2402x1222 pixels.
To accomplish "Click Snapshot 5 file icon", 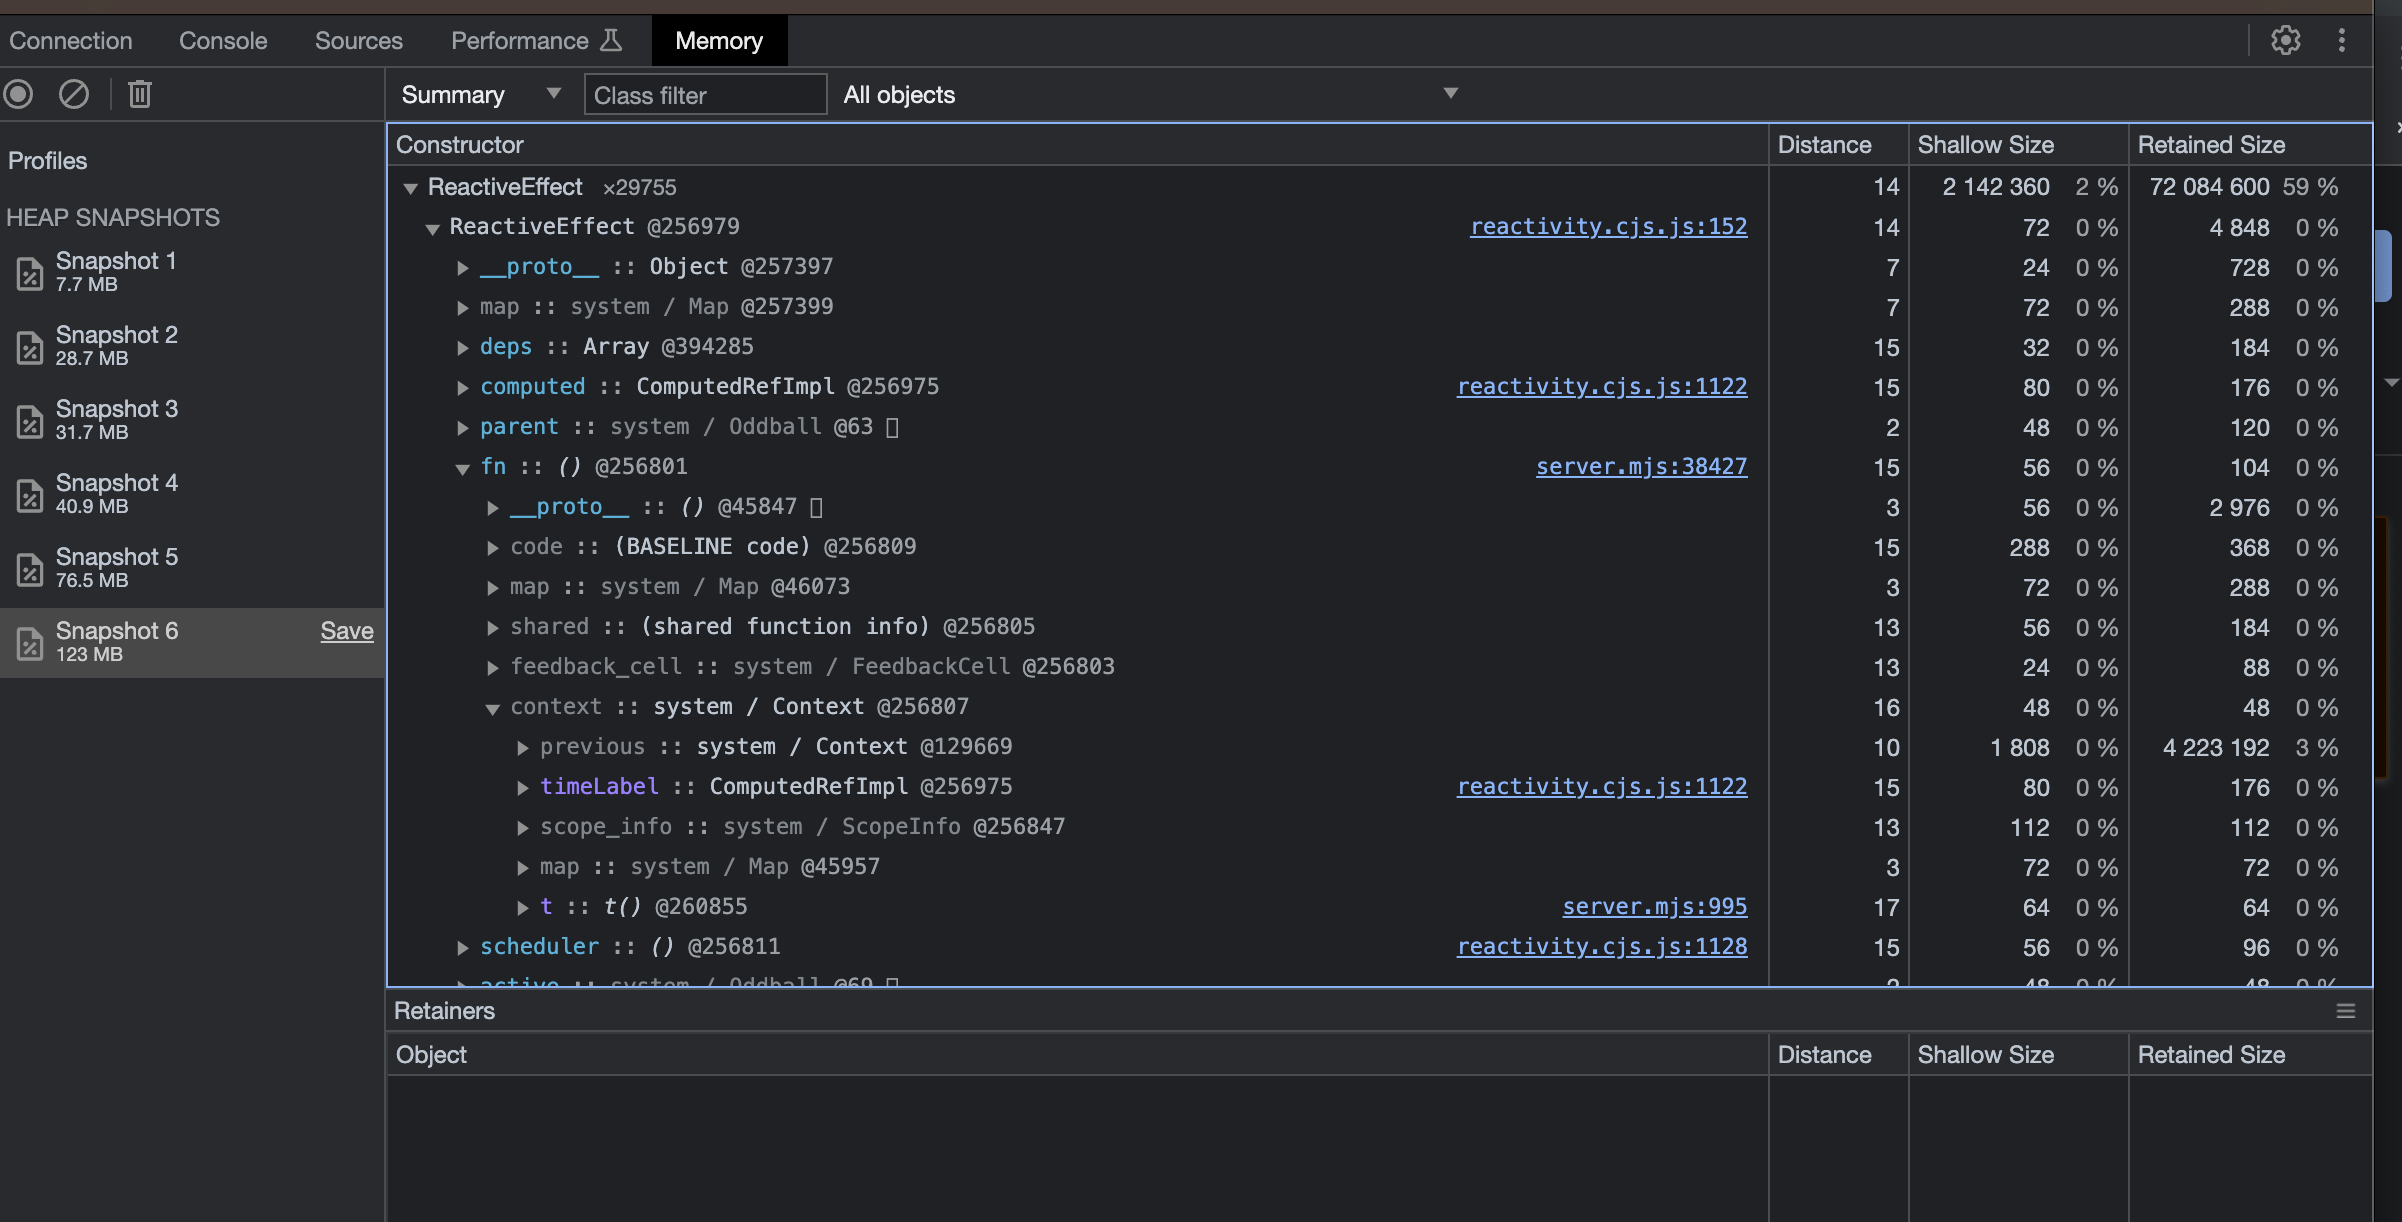I will [30, 568].
